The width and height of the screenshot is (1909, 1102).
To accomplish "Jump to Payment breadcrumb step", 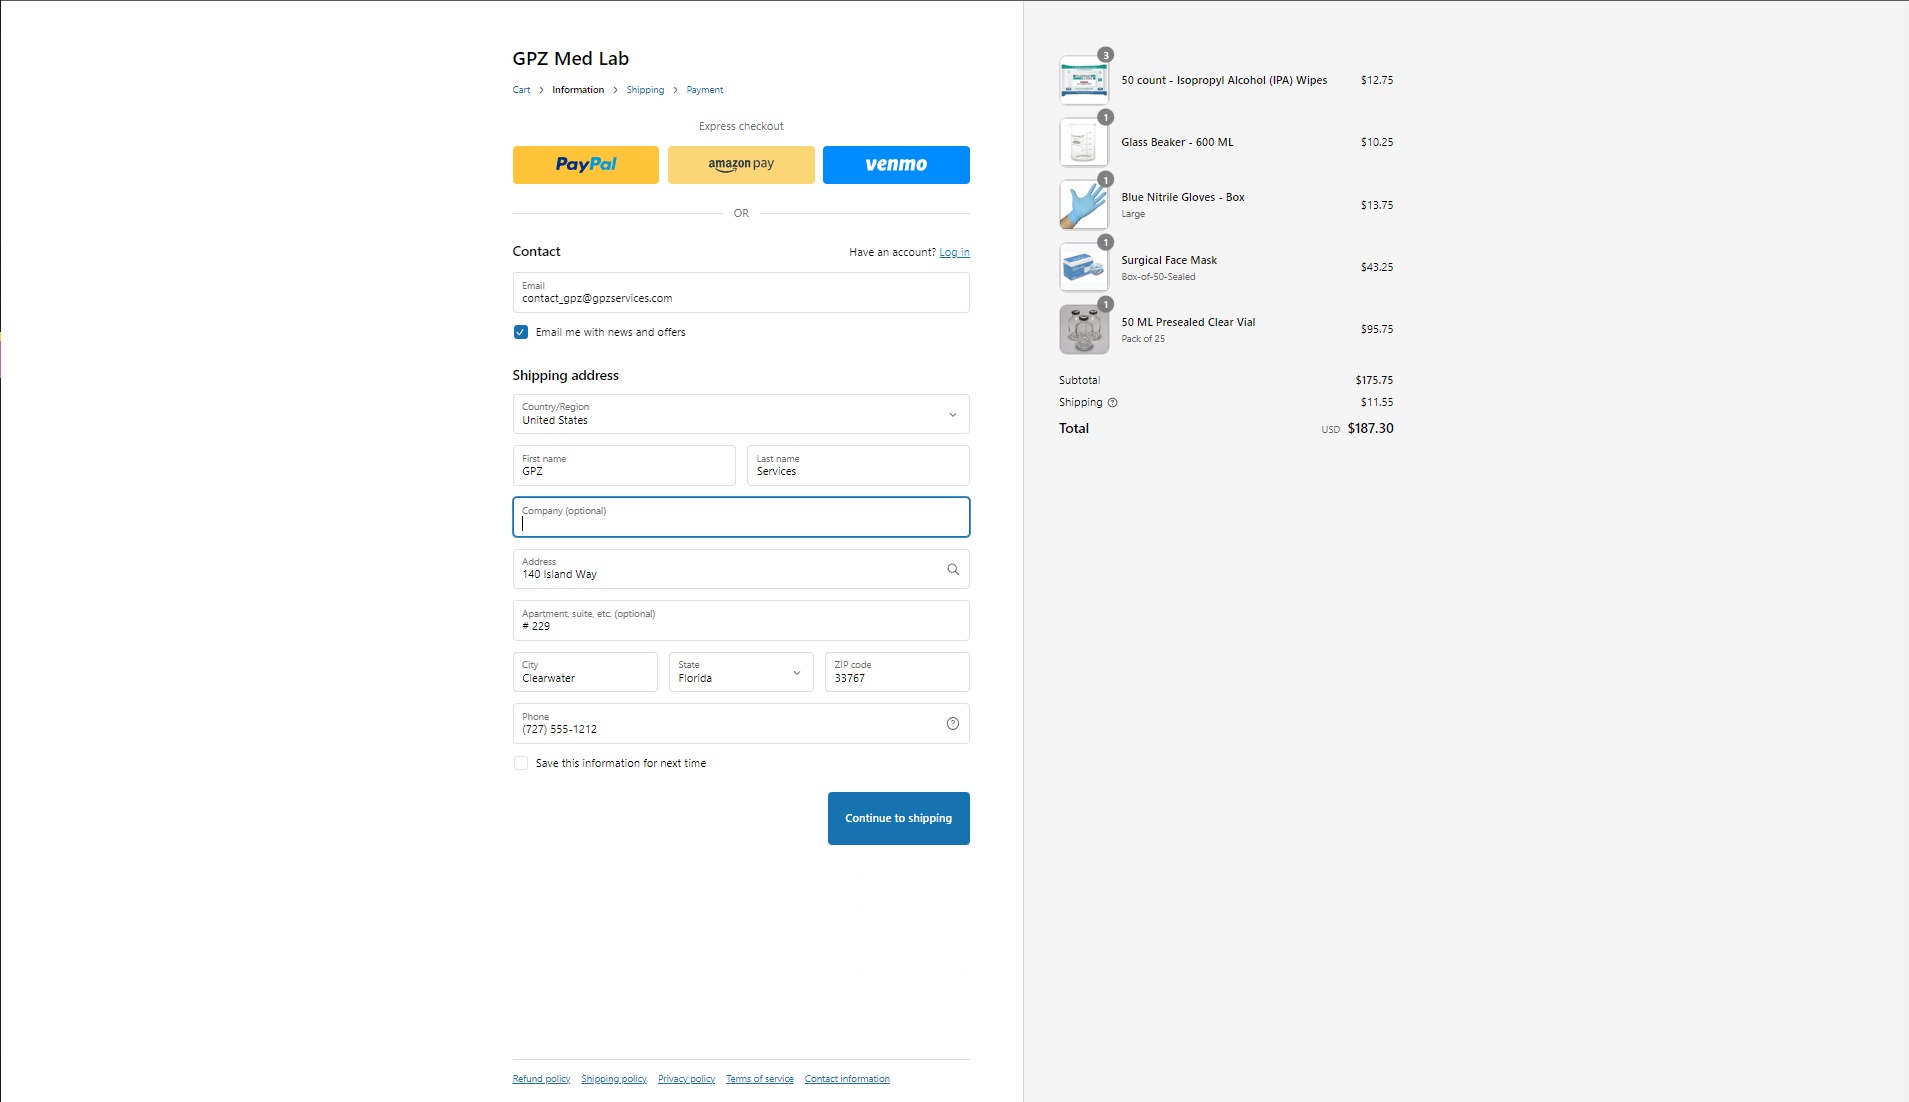I will pyautogui.click(x=705, y=90).
